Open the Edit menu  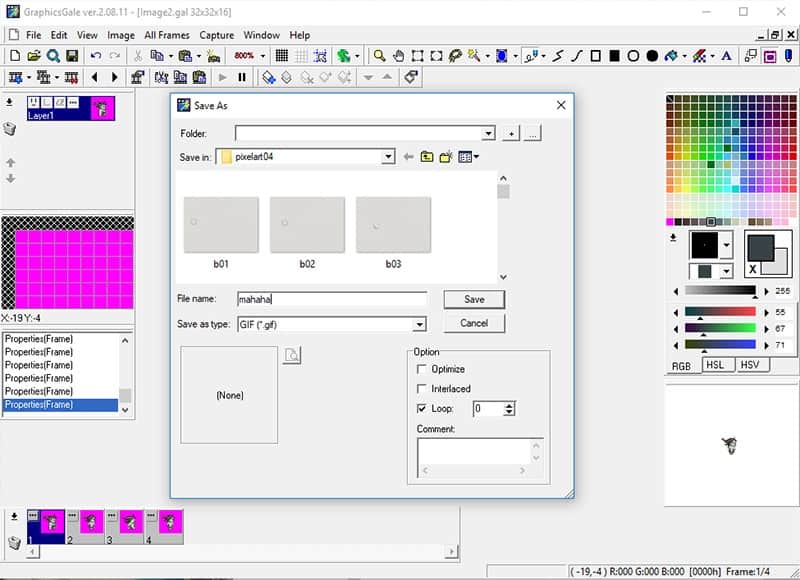coord(59,35)
